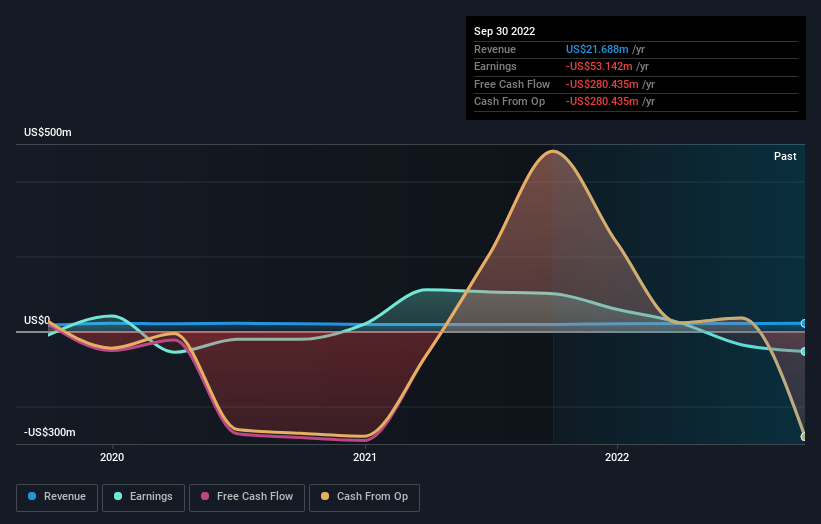
Task: Toggle the Free Cash Flow legend button
Action: [x=247, y=497]
